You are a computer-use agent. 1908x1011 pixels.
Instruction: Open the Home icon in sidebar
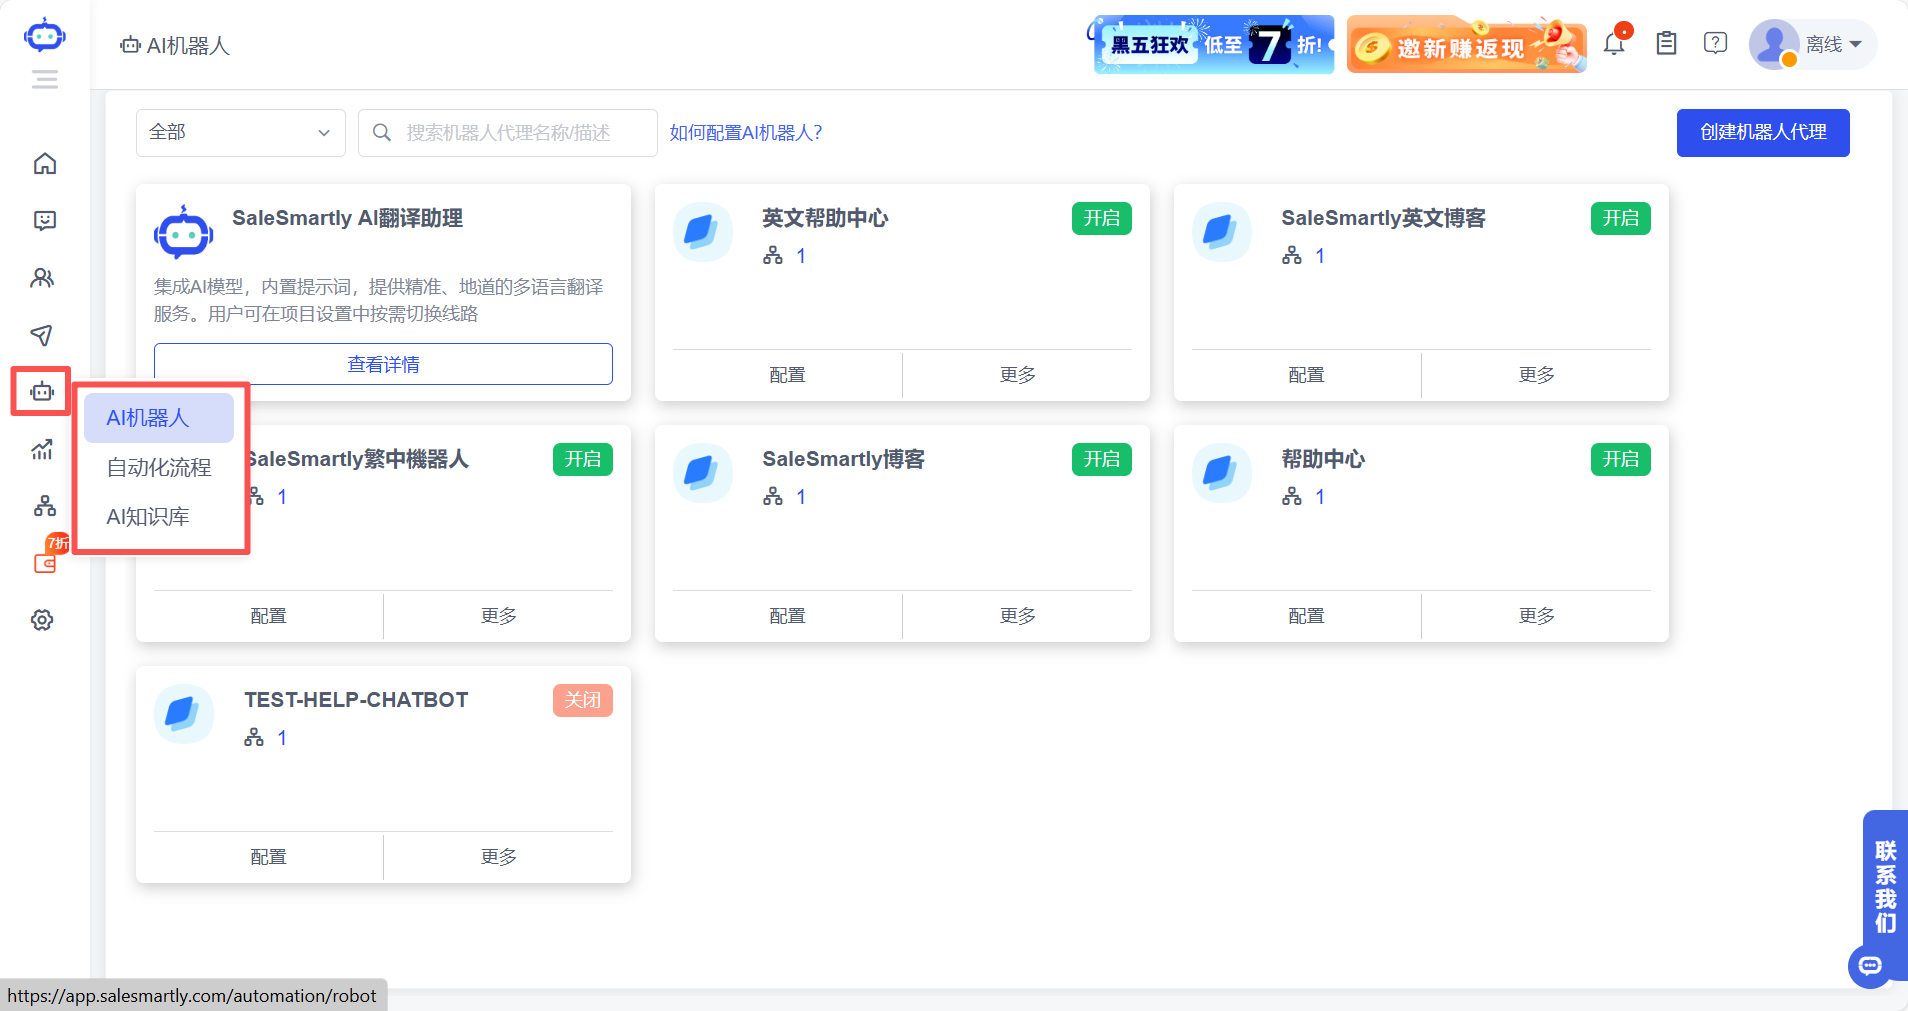click(44, 163)
